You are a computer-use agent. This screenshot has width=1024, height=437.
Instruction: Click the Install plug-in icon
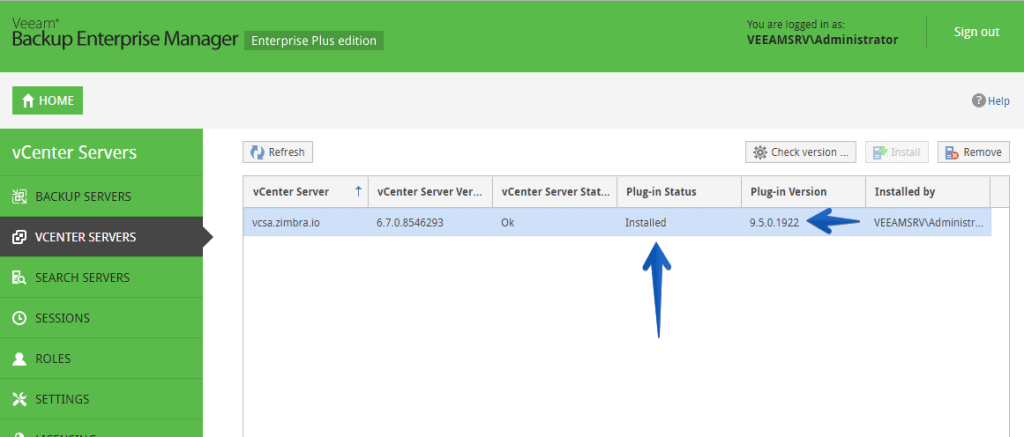(x=880, y=152)
